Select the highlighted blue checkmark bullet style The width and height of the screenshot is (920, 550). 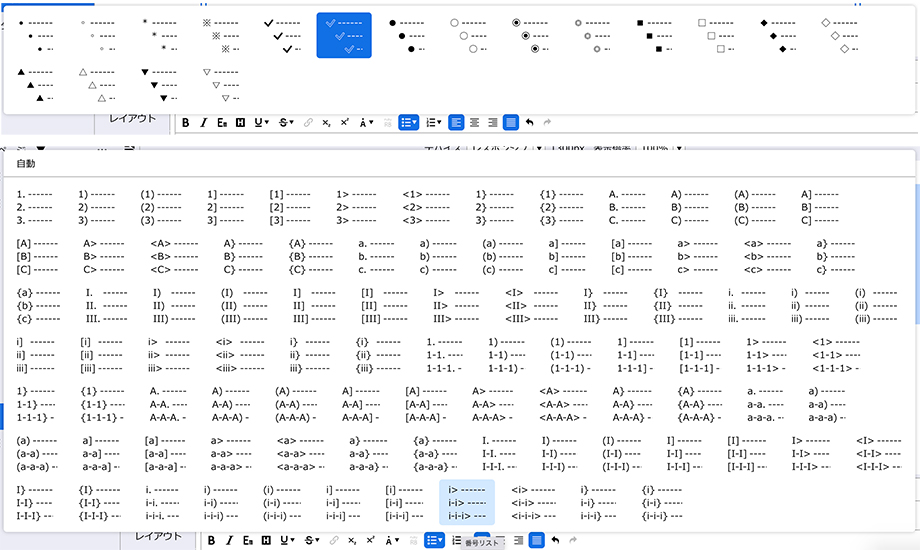[x=344, y=35]
